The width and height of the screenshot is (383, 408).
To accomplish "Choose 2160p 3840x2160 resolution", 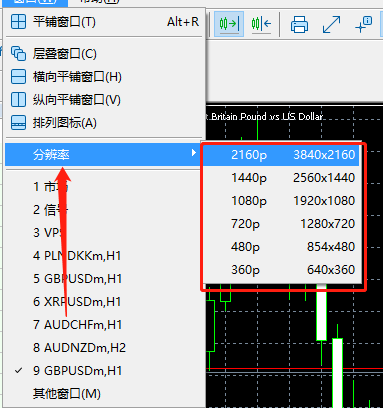I will coord(281,155).
